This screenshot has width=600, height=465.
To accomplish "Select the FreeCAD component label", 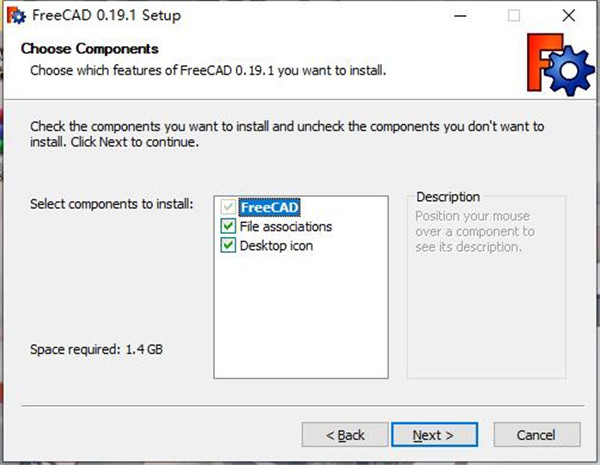I will (x=270, y=207).
